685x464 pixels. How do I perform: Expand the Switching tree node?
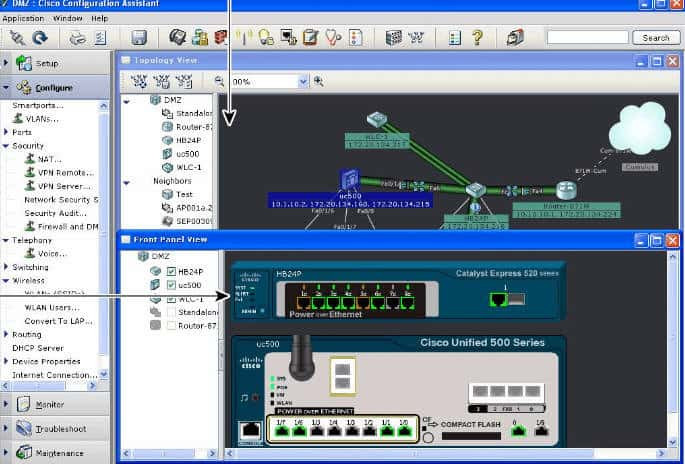tap(6, 267)
